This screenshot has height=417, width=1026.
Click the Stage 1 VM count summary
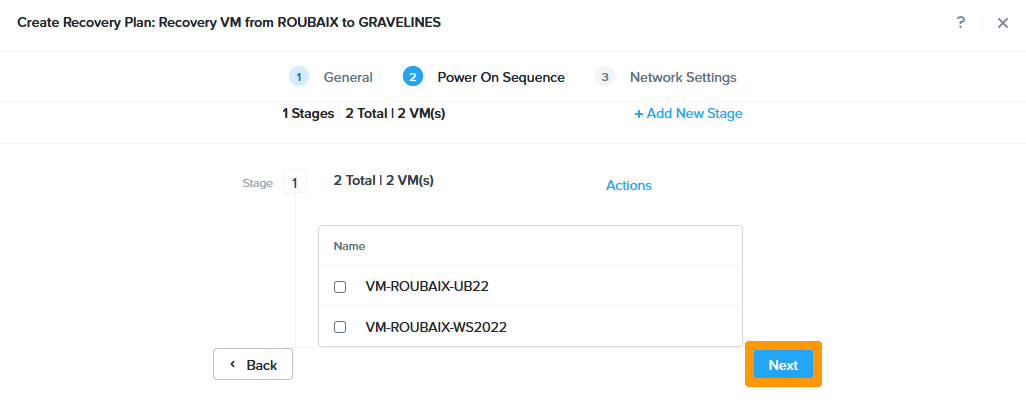tap(383, 181)
